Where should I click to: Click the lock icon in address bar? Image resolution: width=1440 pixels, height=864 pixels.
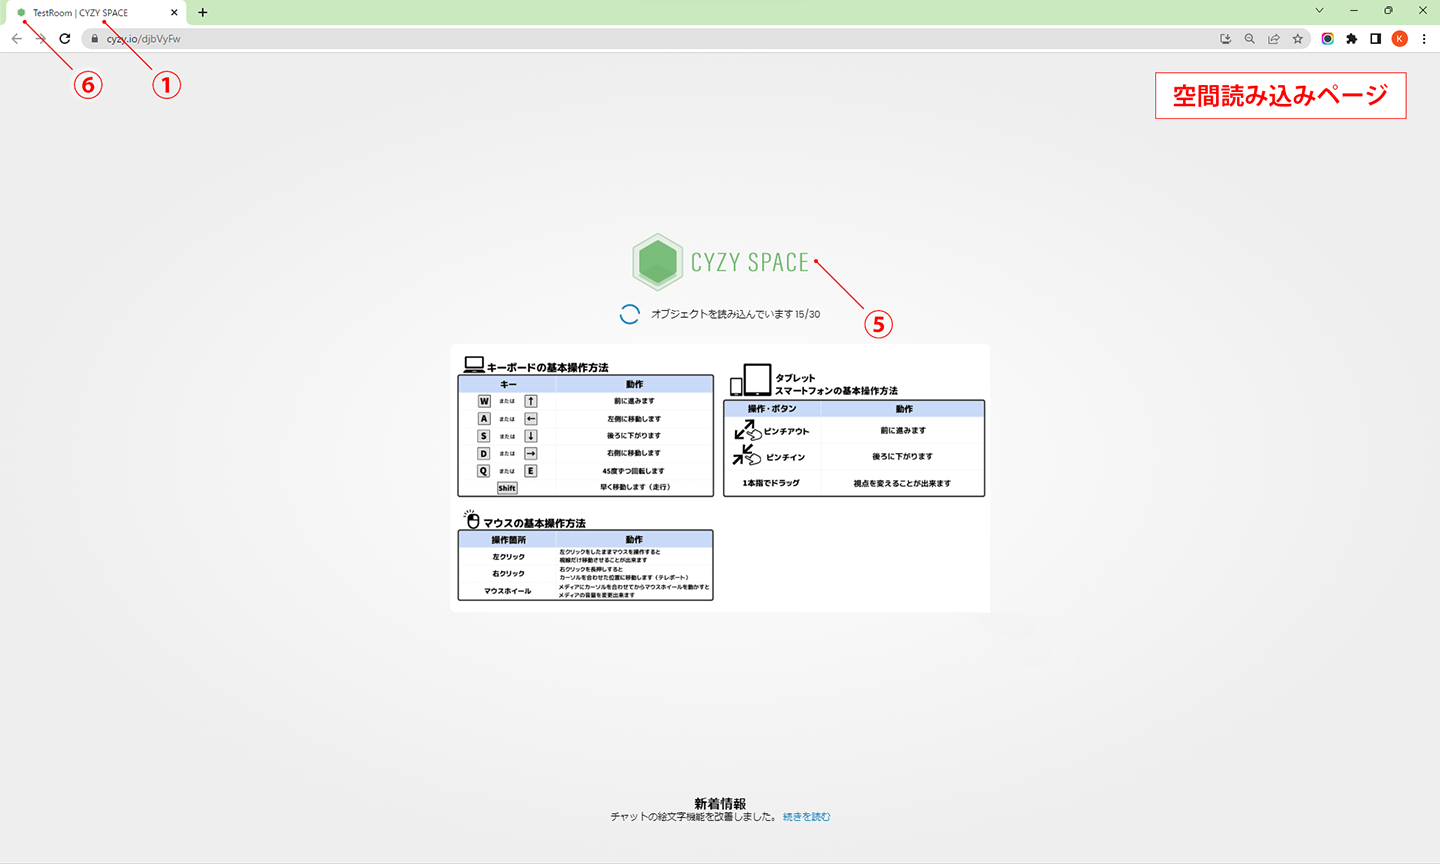[x=95, y=39]
